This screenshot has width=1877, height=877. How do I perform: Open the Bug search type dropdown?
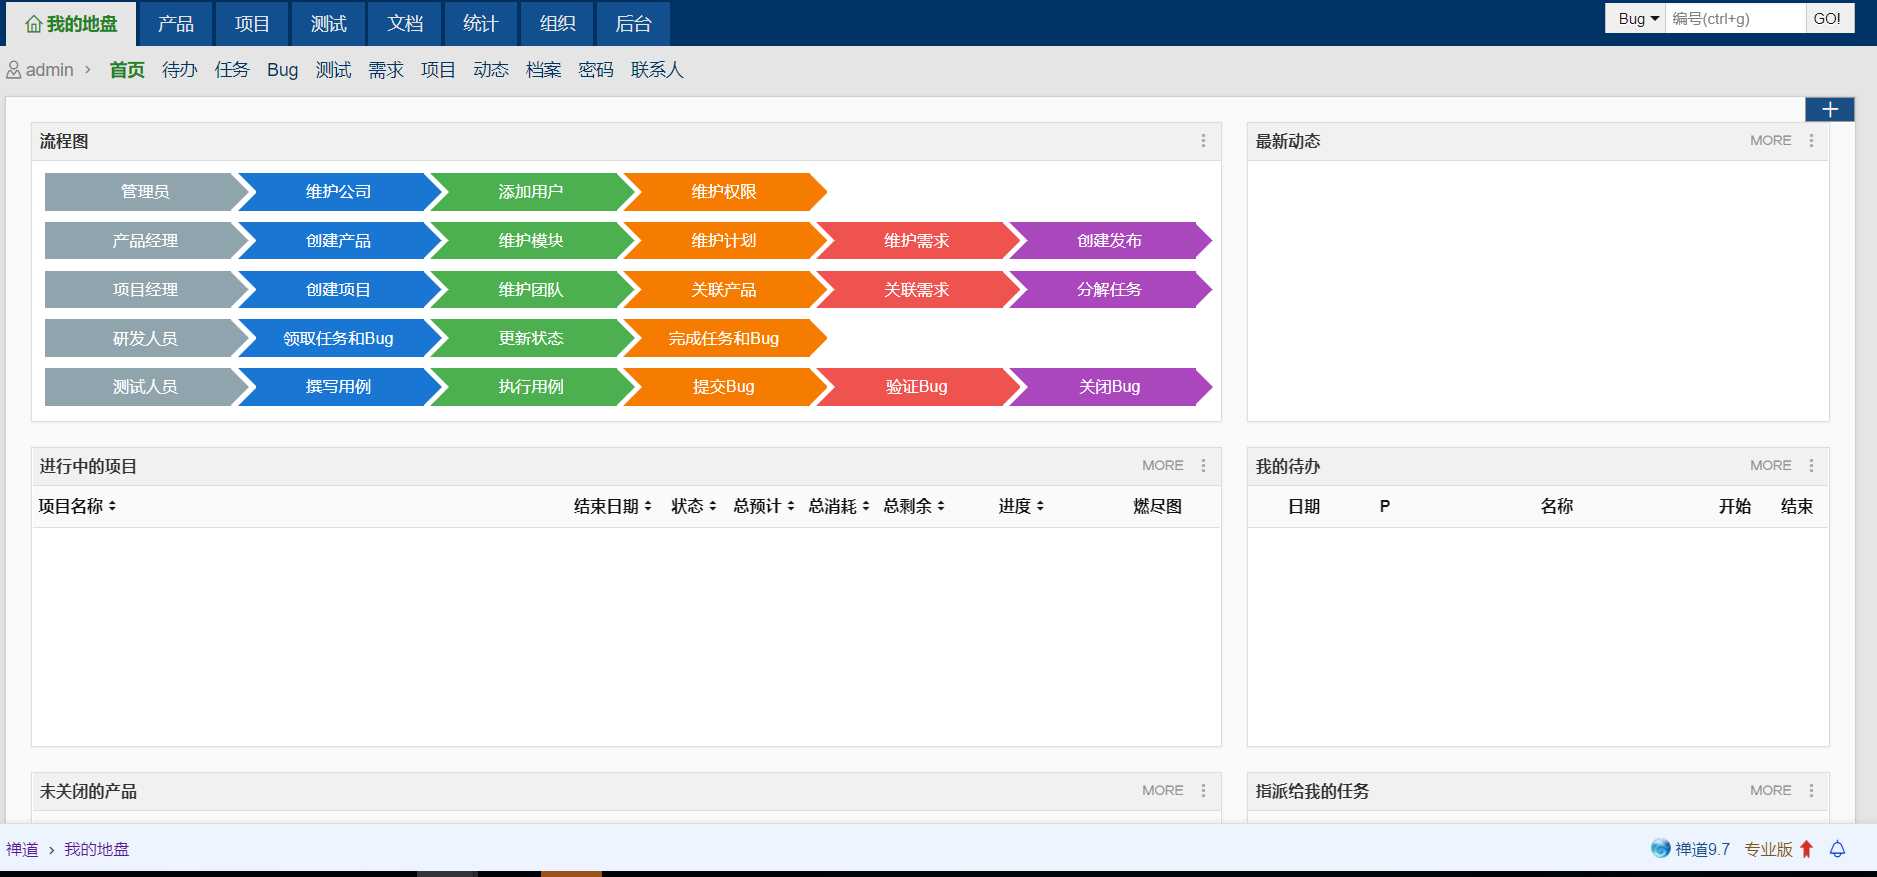[x=1636, y=18]
